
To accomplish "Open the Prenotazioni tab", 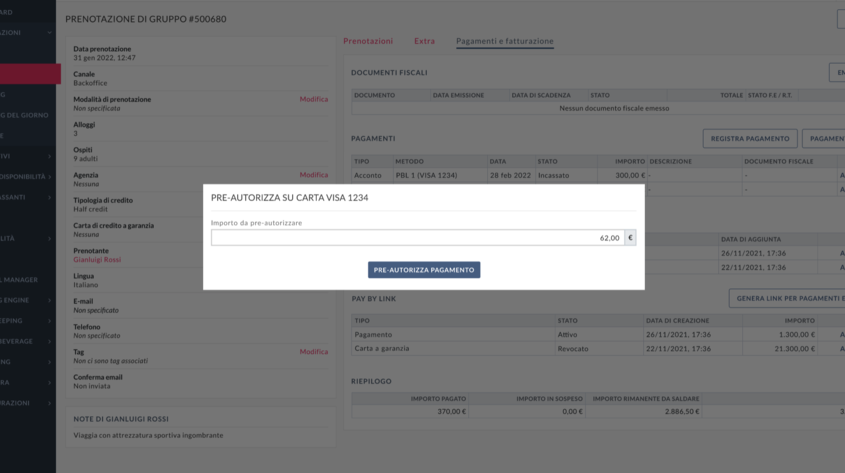I will [x=368, y=41].
